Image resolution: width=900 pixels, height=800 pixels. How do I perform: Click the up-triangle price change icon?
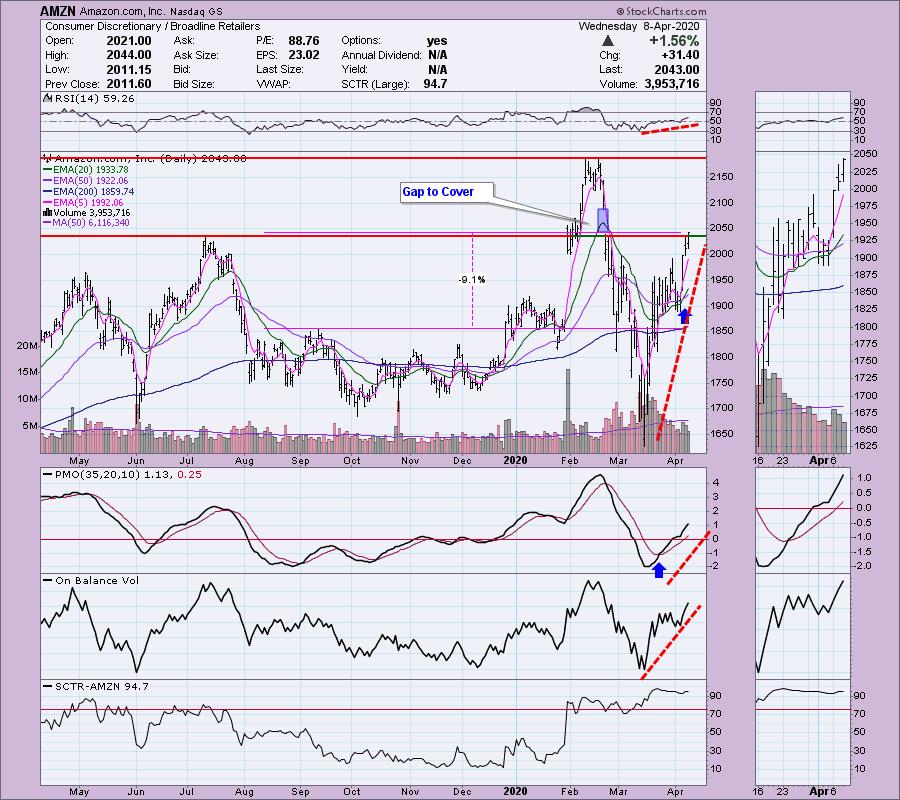[x=608, y=41]
